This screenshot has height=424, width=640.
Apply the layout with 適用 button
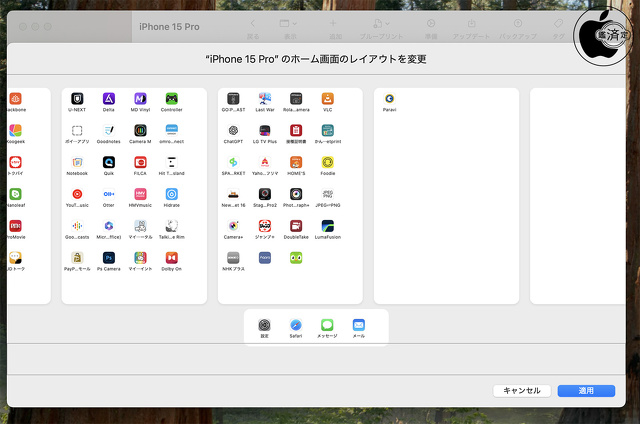click(x=586, y=391)
